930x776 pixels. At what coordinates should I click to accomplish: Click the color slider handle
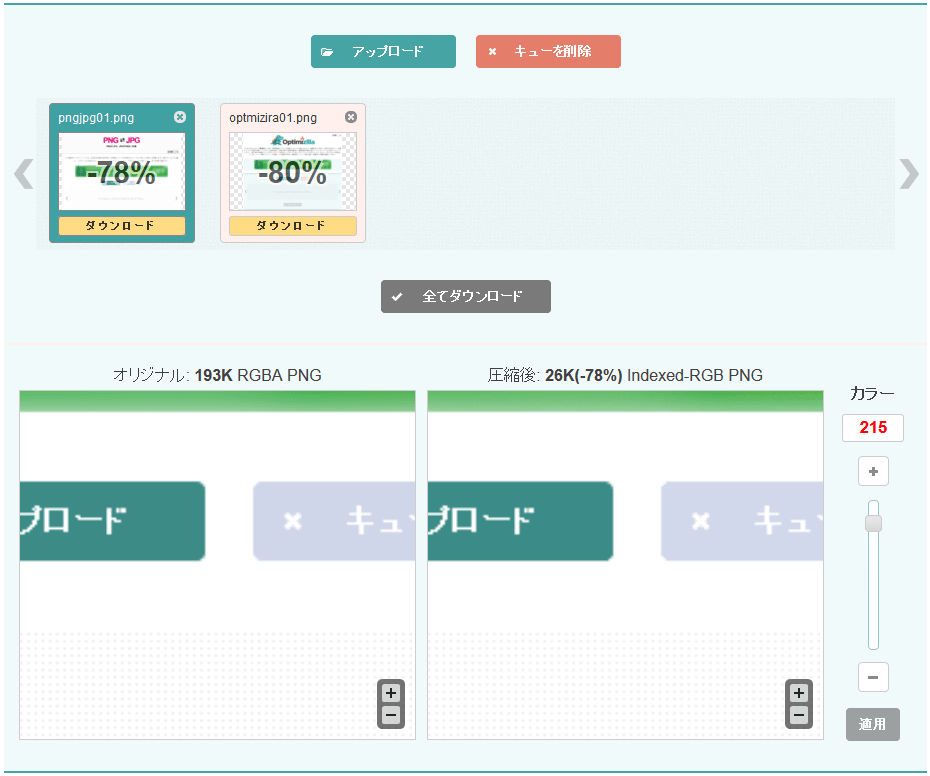point(873,523)
